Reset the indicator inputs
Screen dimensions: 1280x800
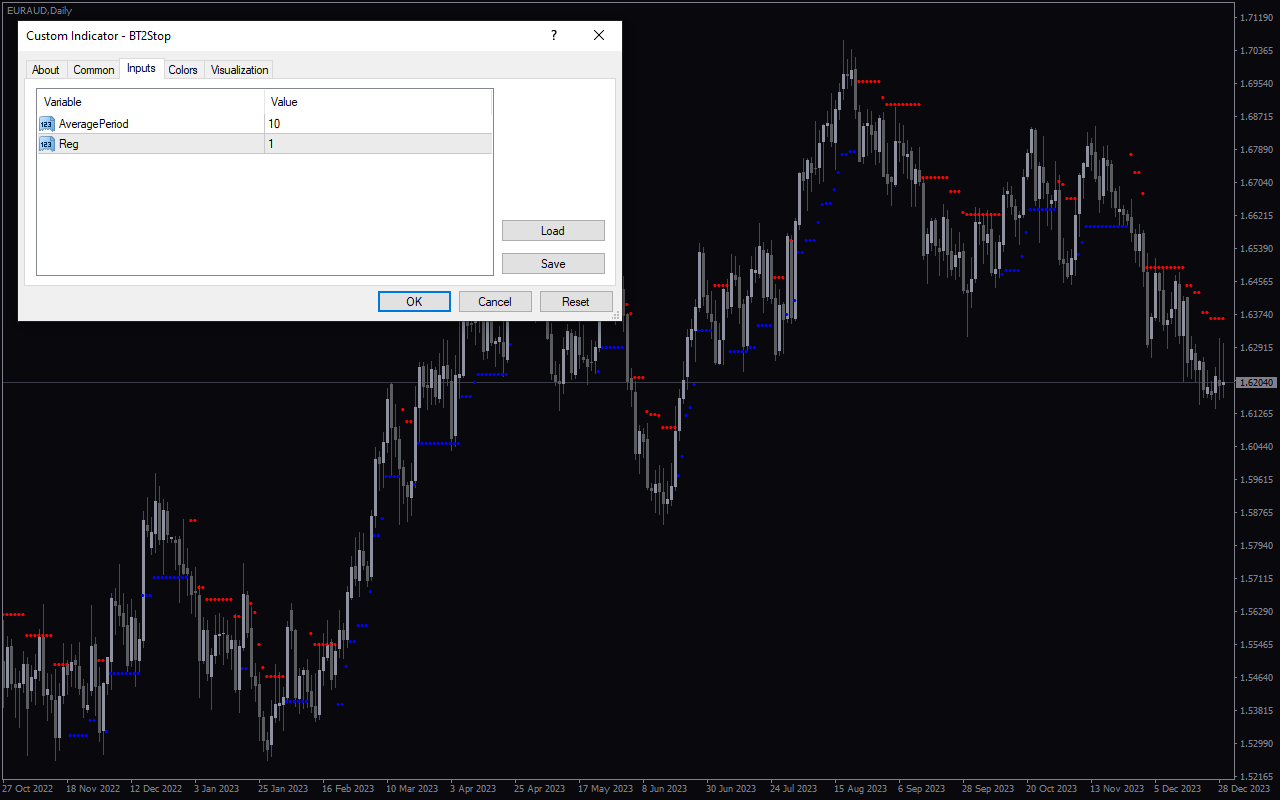tap(576, 302)
